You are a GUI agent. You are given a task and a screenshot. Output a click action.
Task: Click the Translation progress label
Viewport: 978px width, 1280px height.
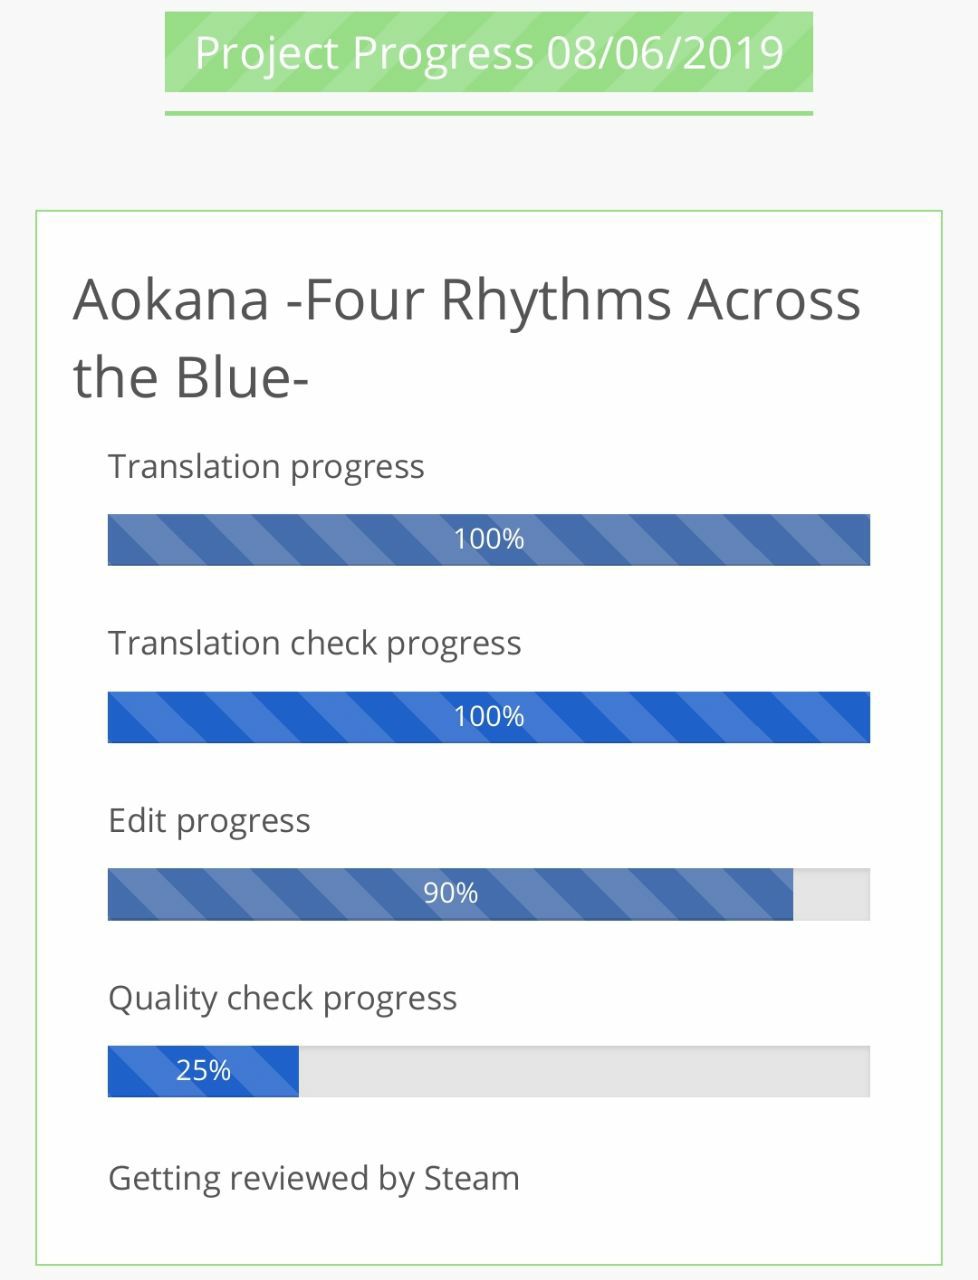(x=266, y=467)
